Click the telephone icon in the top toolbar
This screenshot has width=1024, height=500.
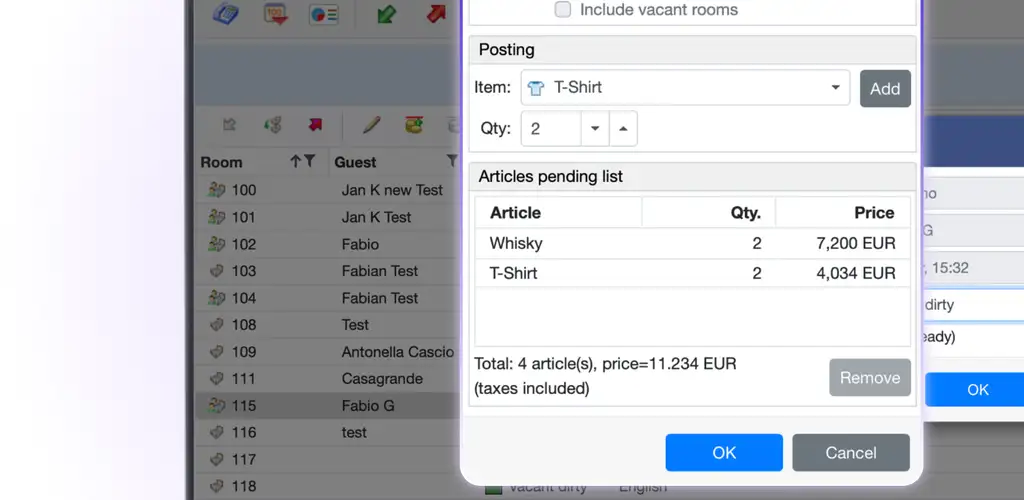(226, 15)
